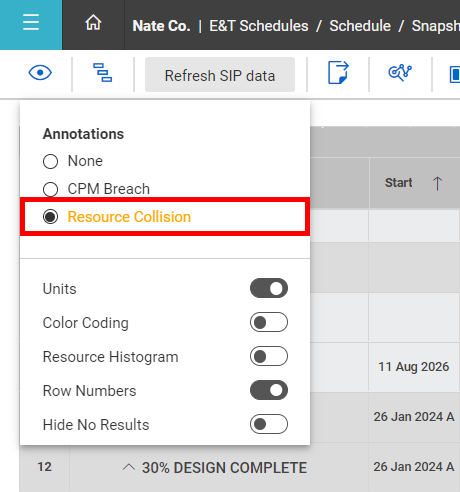Click the partially visible blue panel icon

[x=455, y=74]
